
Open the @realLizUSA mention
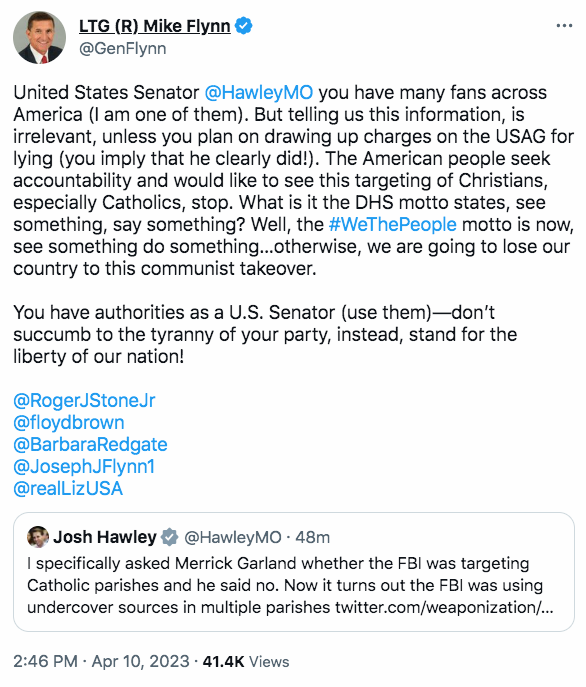point(68,489)
